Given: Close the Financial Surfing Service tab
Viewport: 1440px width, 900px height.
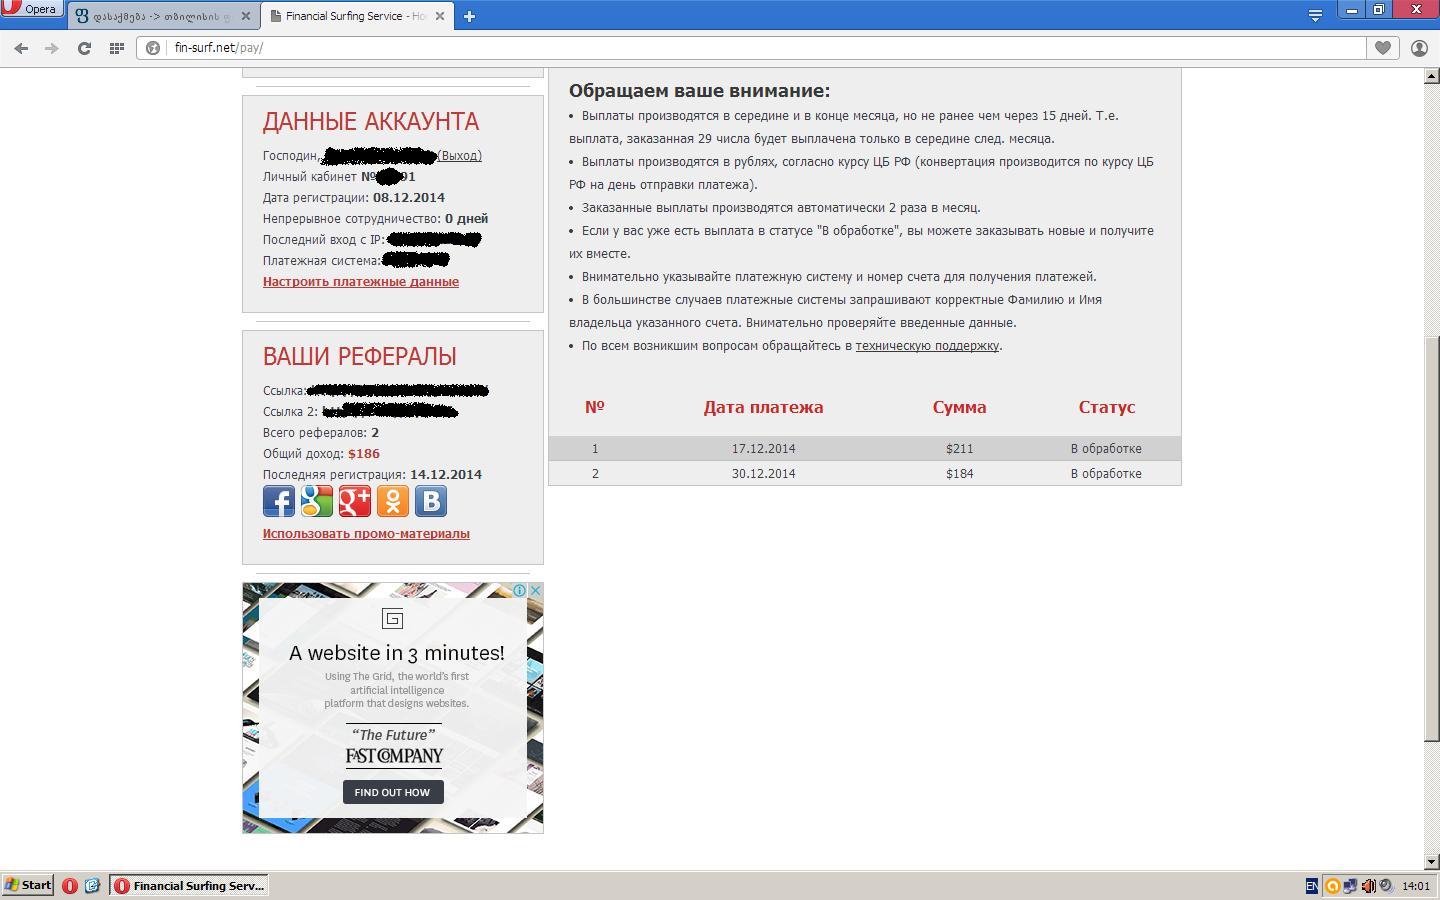Looking at the screenshot, I should click(x=440, y=16).
